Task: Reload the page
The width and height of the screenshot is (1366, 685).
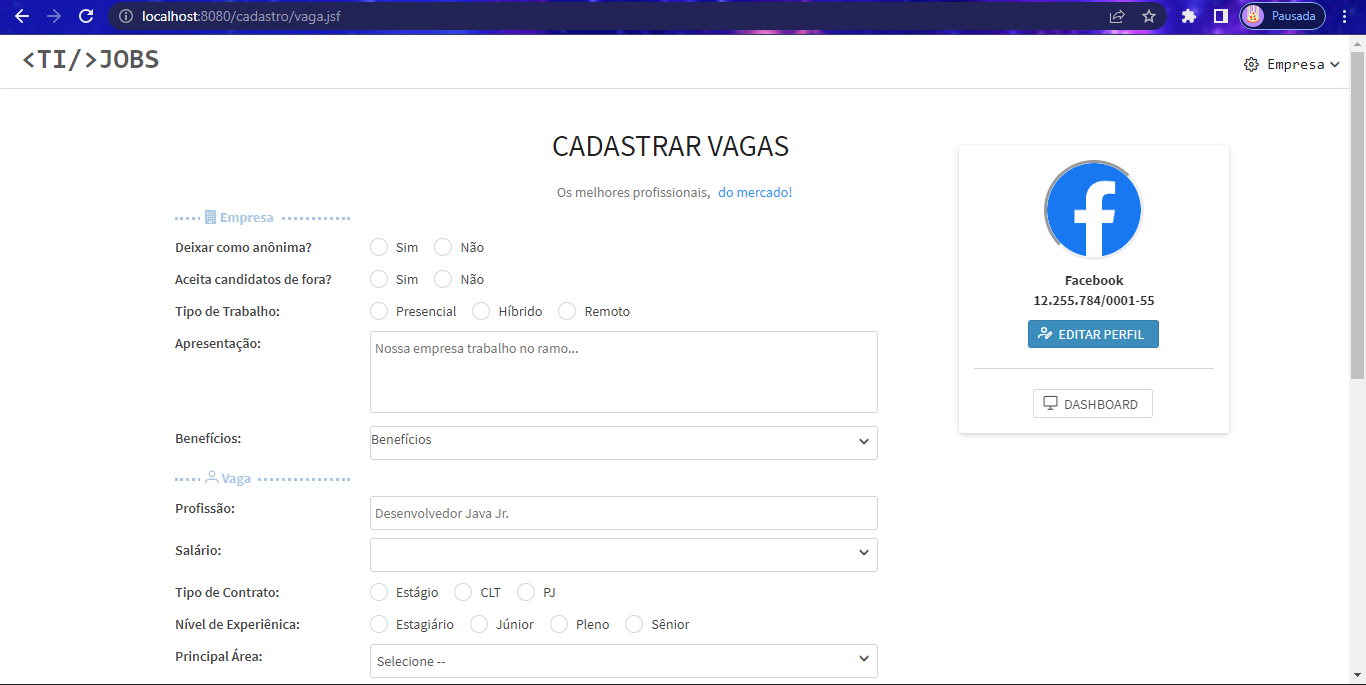Action: [x=87, y=16]
